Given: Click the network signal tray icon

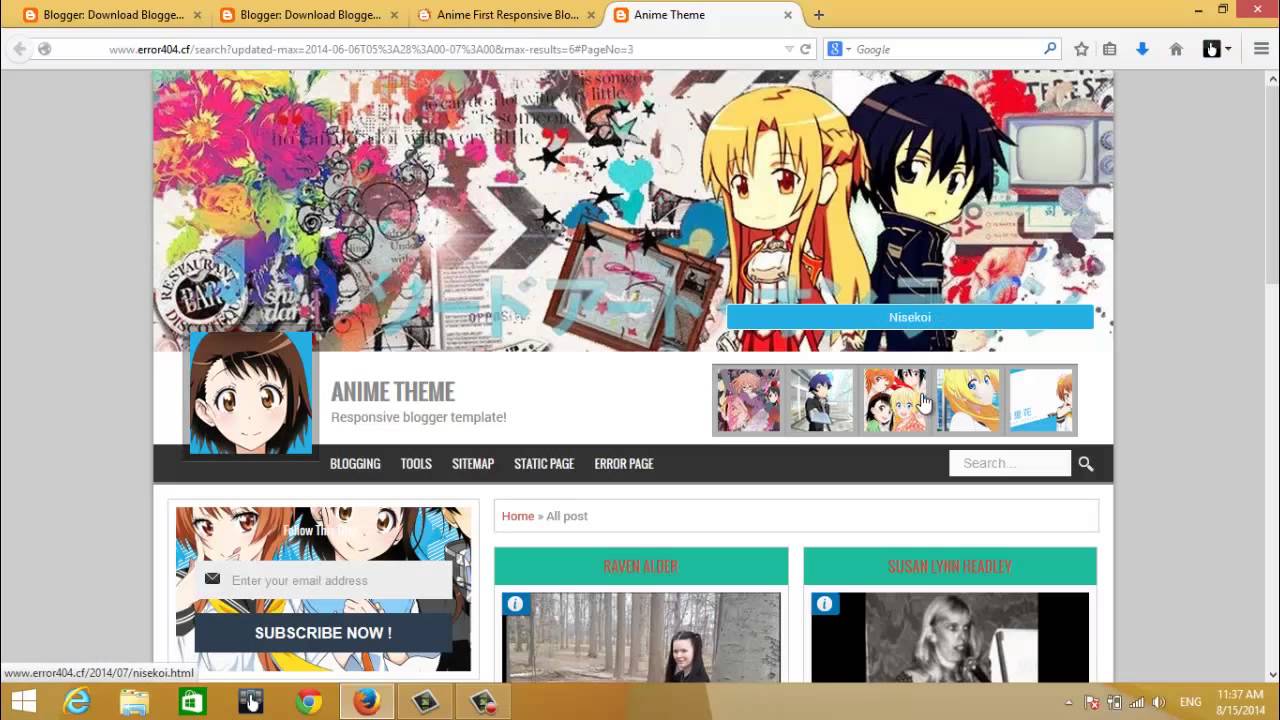Looking at the screenshot, I should (x=1136, y=702).
